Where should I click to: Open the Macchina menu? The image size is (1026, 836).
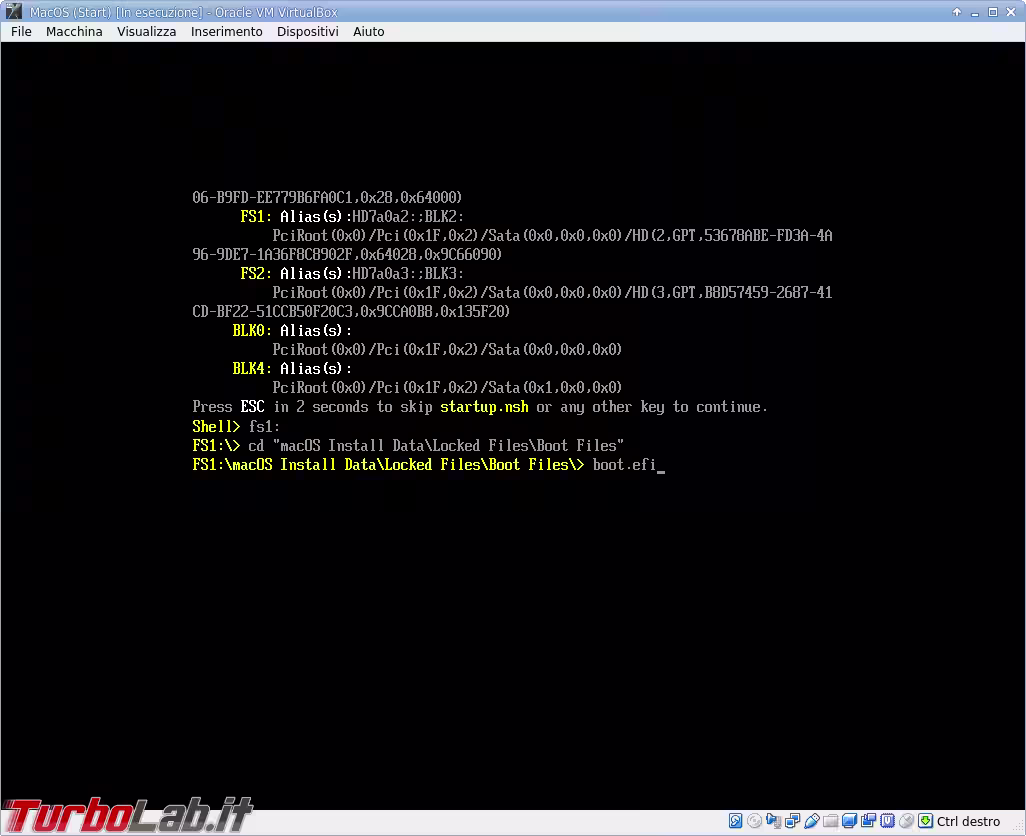pos(74,31)
